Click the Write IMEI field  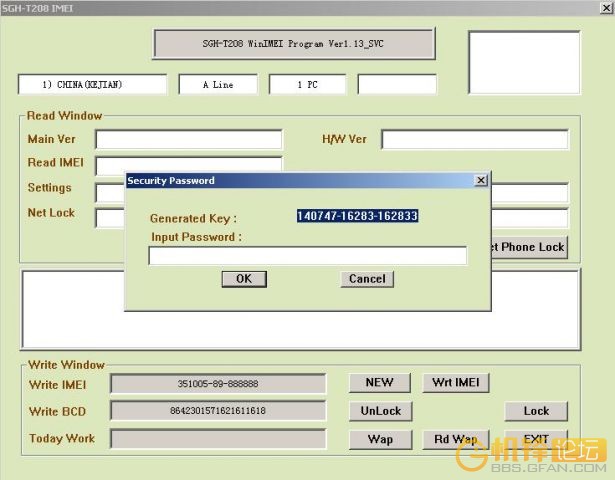coord(218,384)
